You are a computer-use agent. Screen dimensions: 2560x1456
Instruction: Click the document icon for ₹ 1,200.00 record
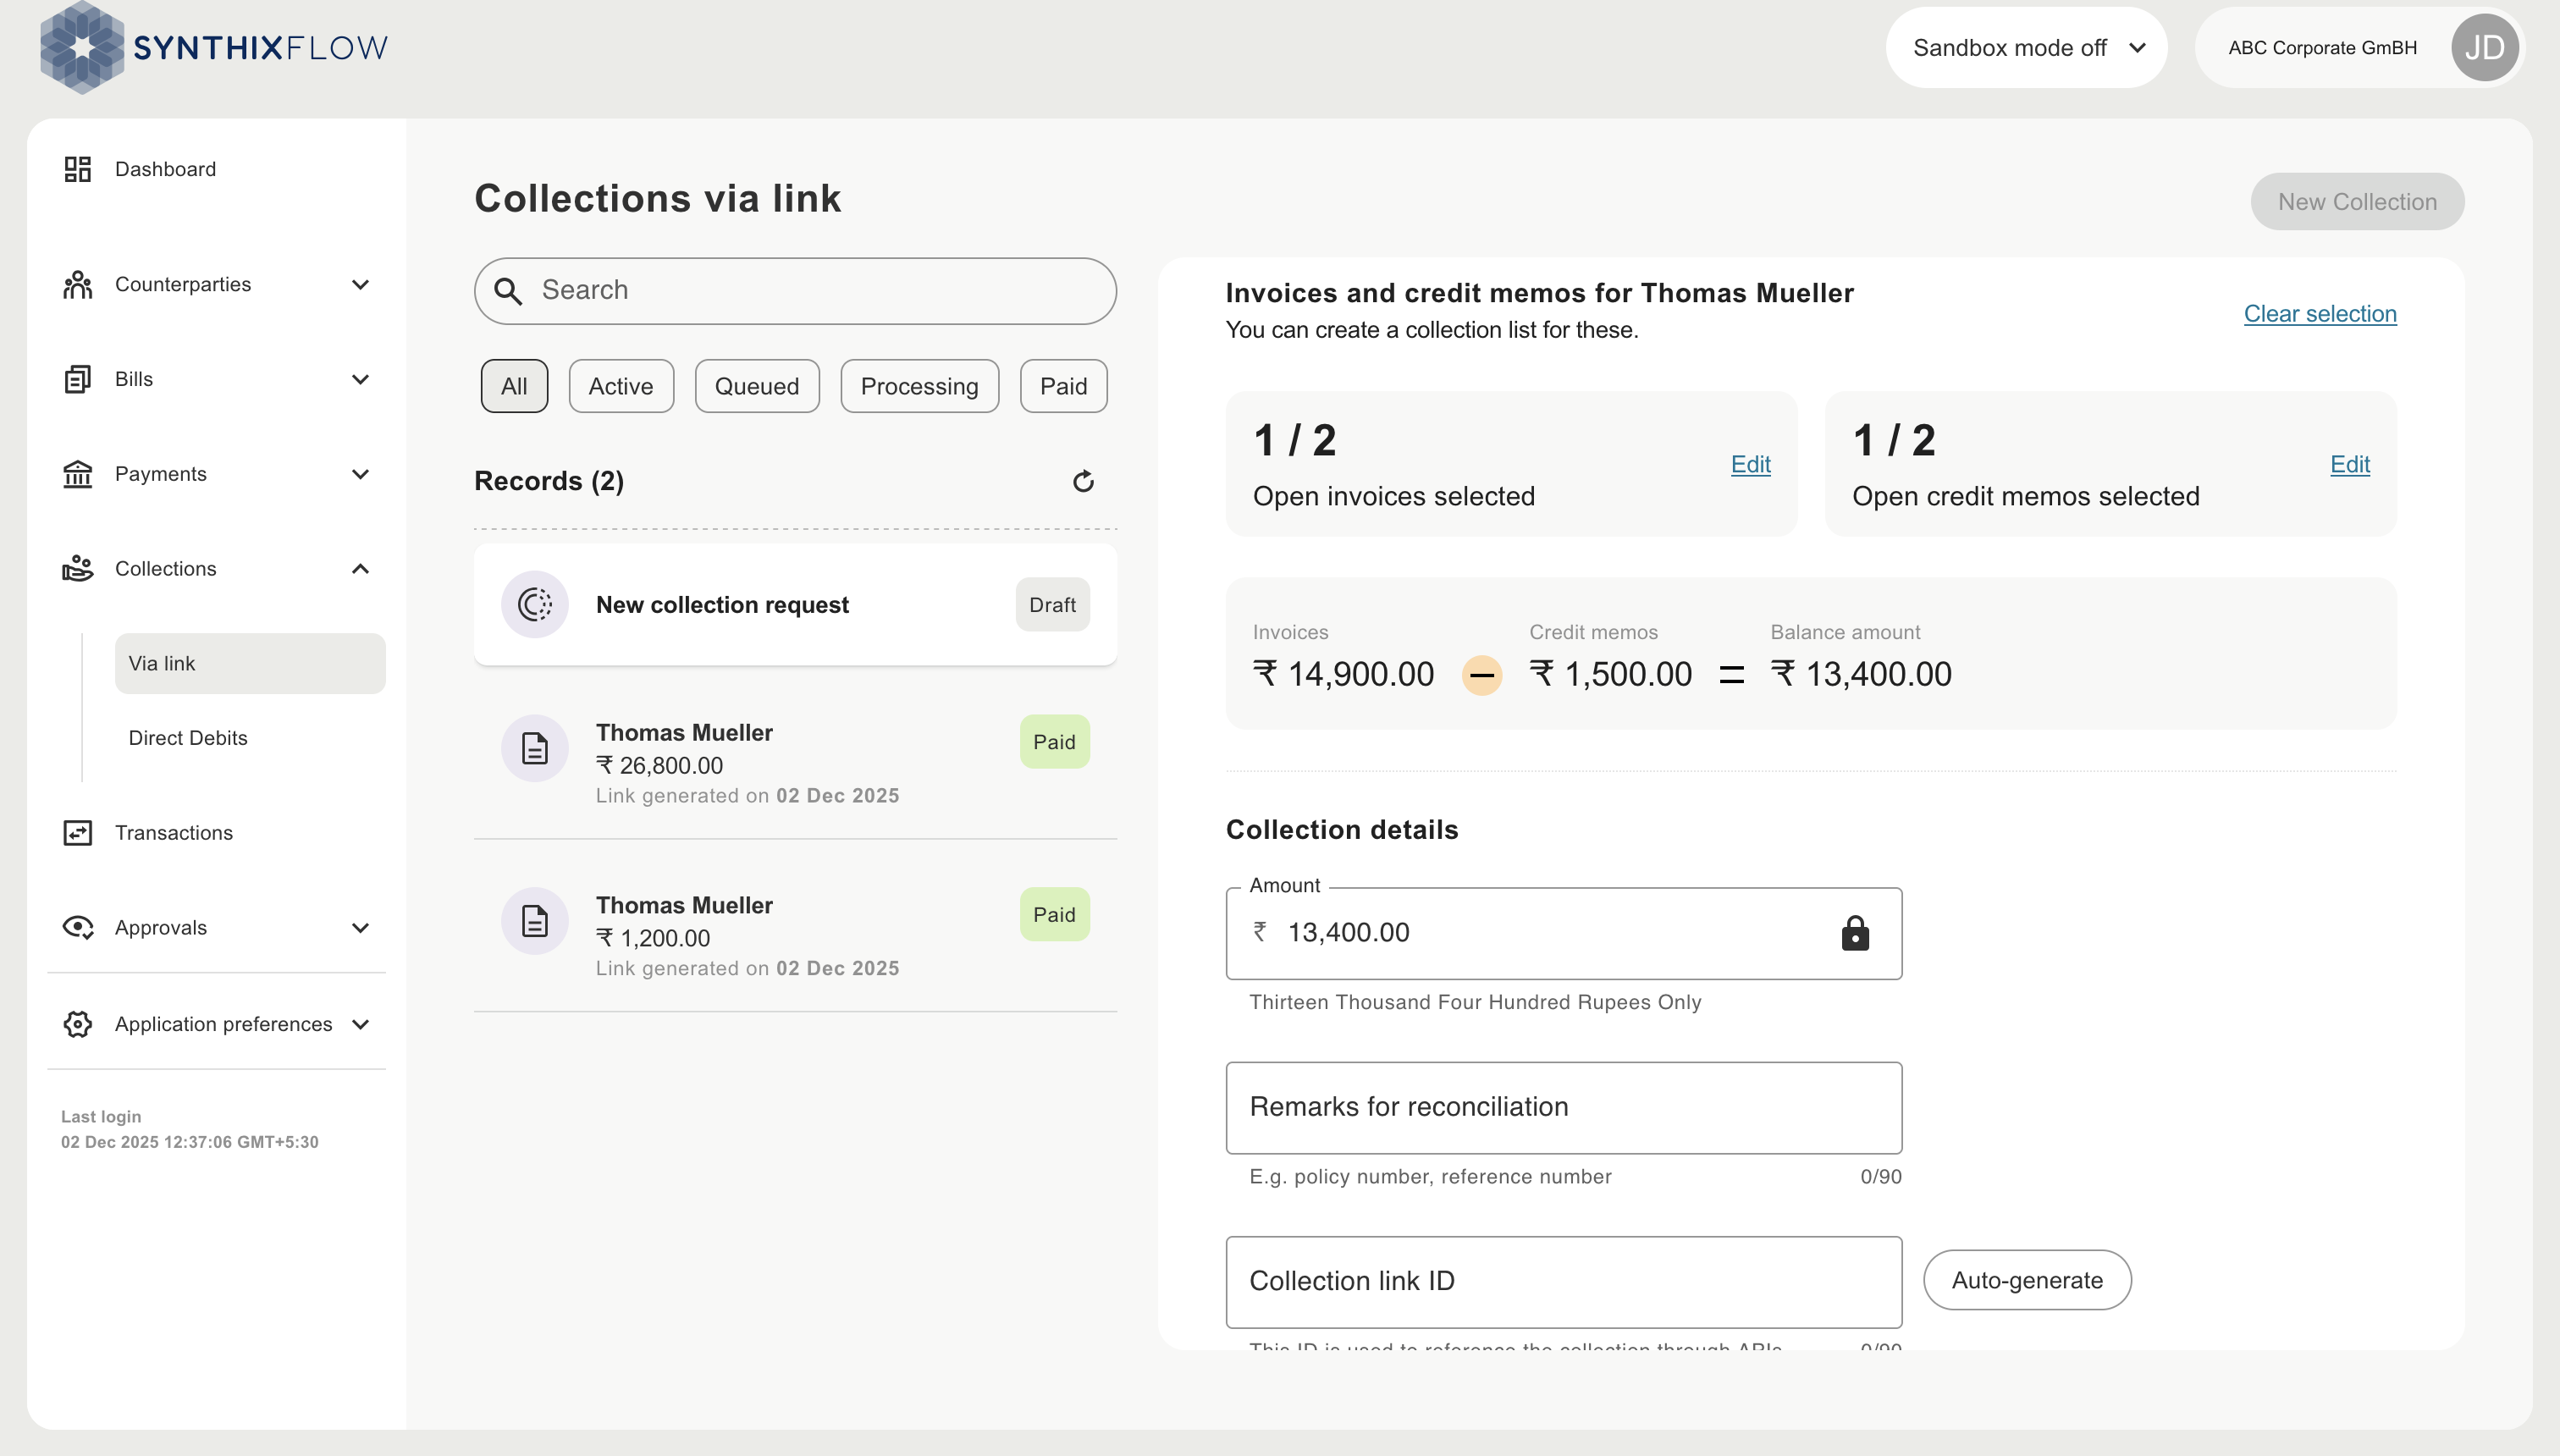(x=535, y=921)
